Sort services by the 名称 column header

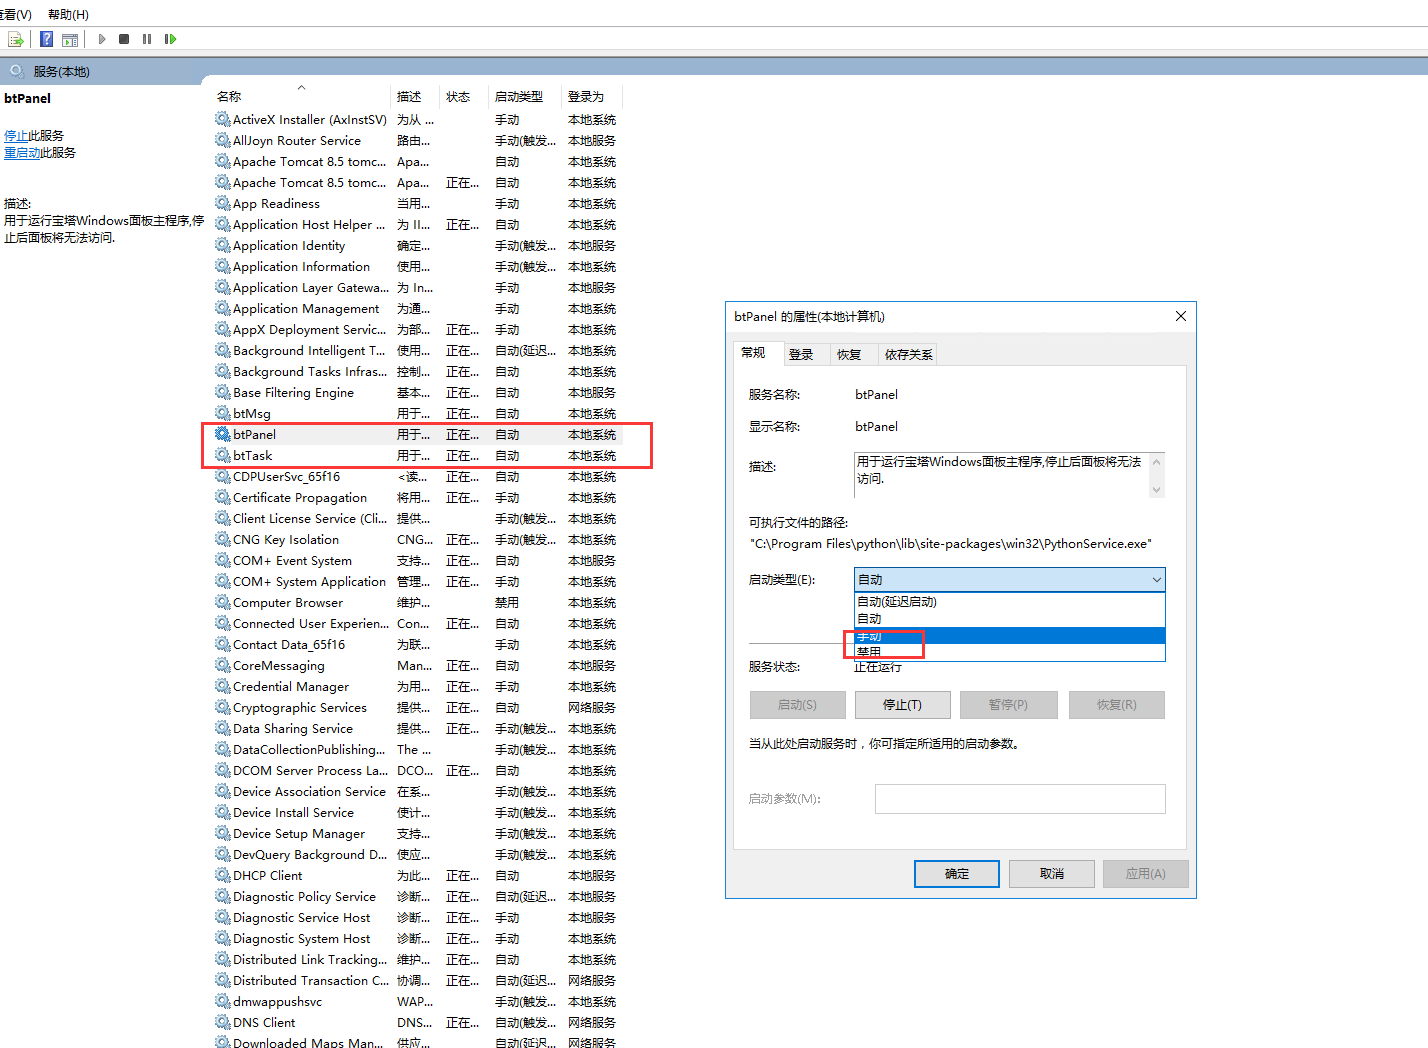point(300,97)
